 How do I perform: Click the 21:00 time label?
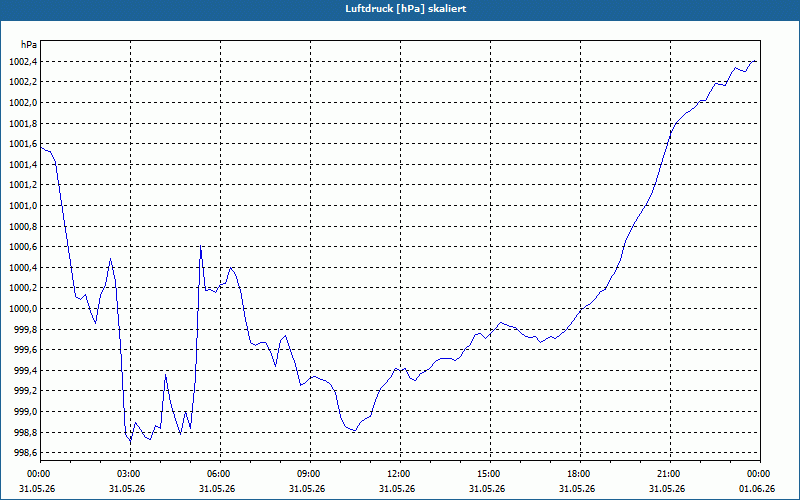(670, 474)
